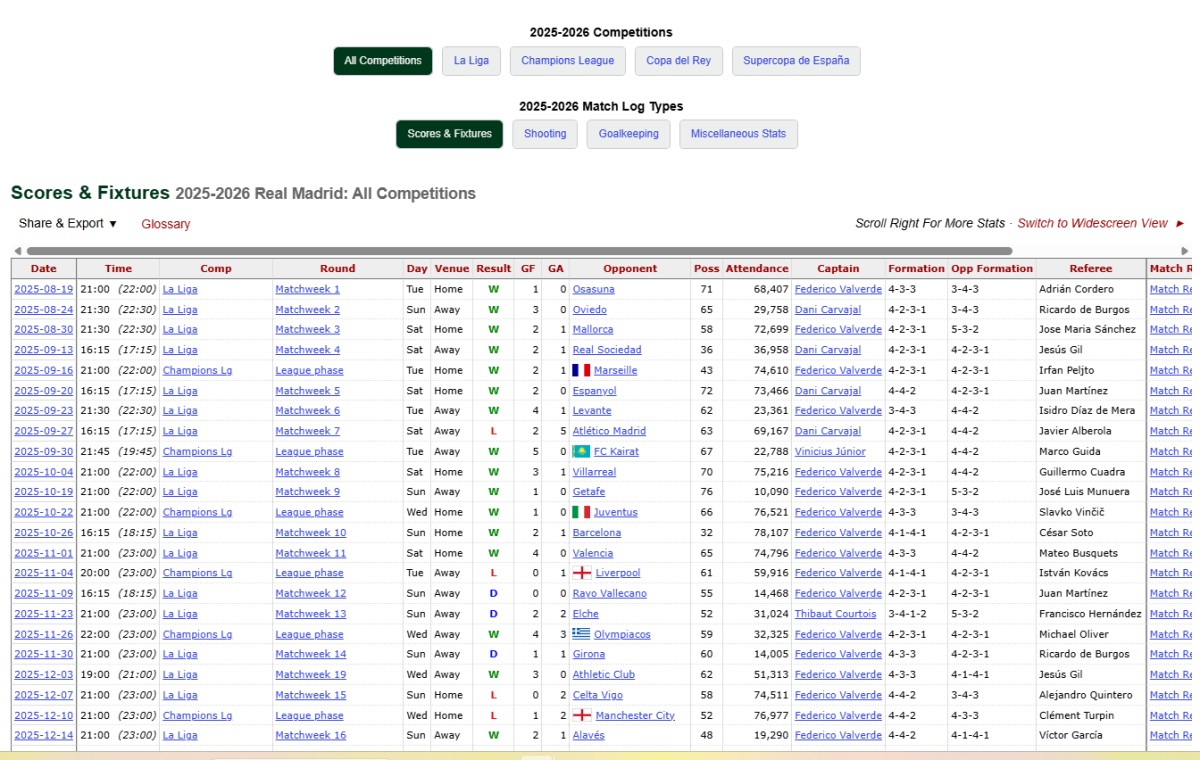Switch to the Goalkeeping match log

click(629, 134)
